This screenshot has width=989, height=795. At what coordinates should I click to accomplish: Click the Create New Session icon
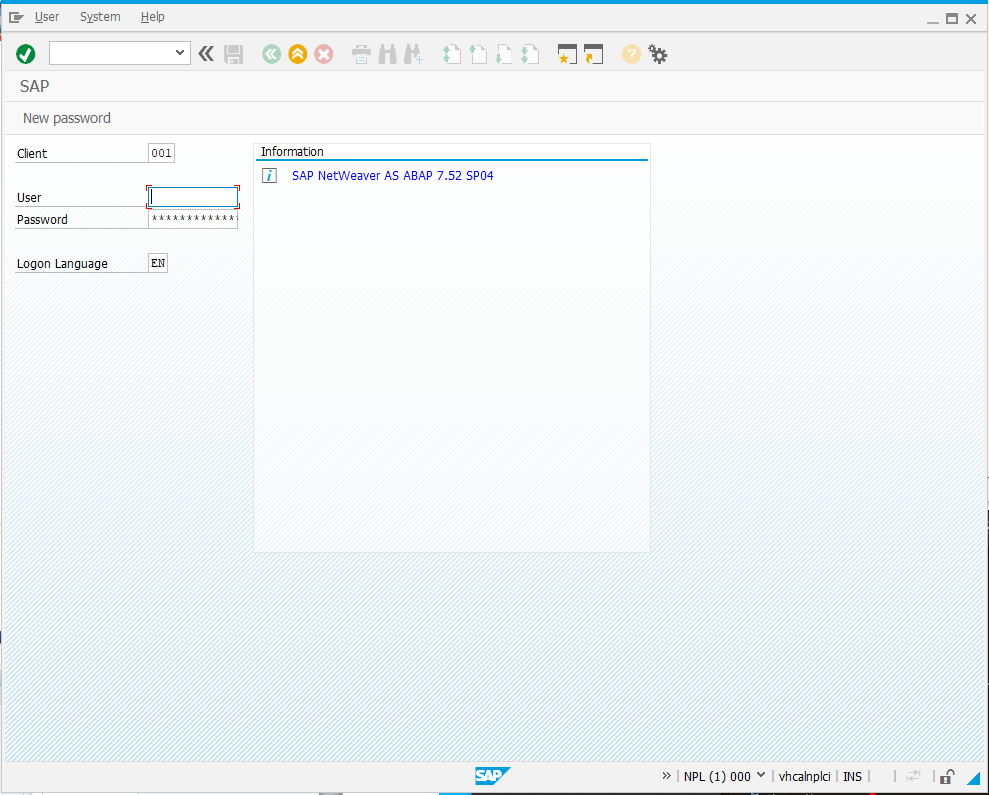point(567,54)
